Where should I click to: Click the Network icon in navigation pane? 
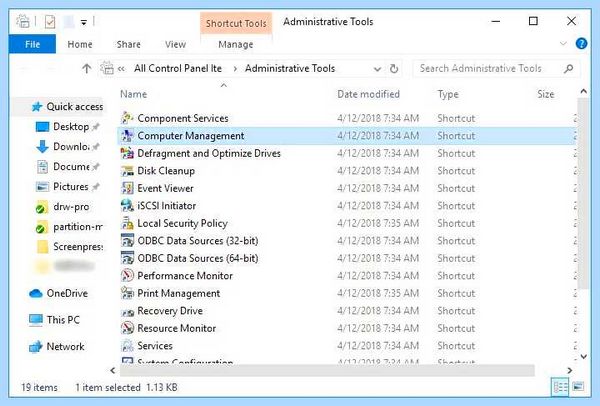(36, 346)
